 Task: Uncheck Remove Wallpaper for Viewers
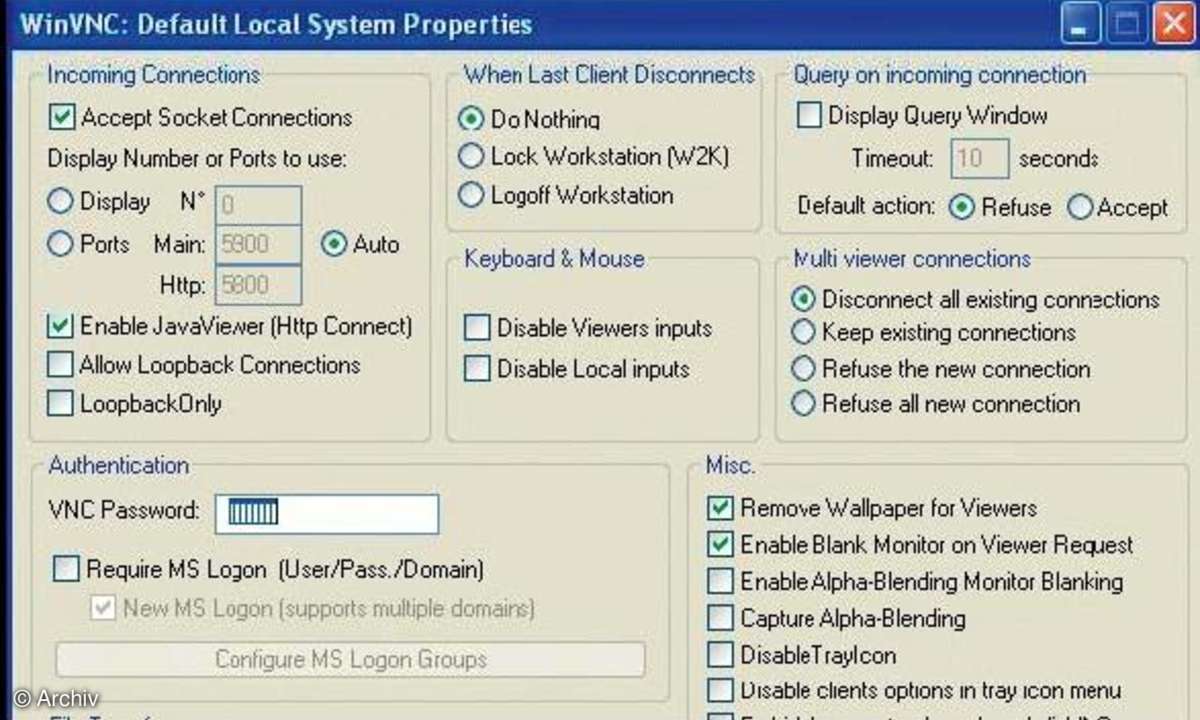[720, 508]
